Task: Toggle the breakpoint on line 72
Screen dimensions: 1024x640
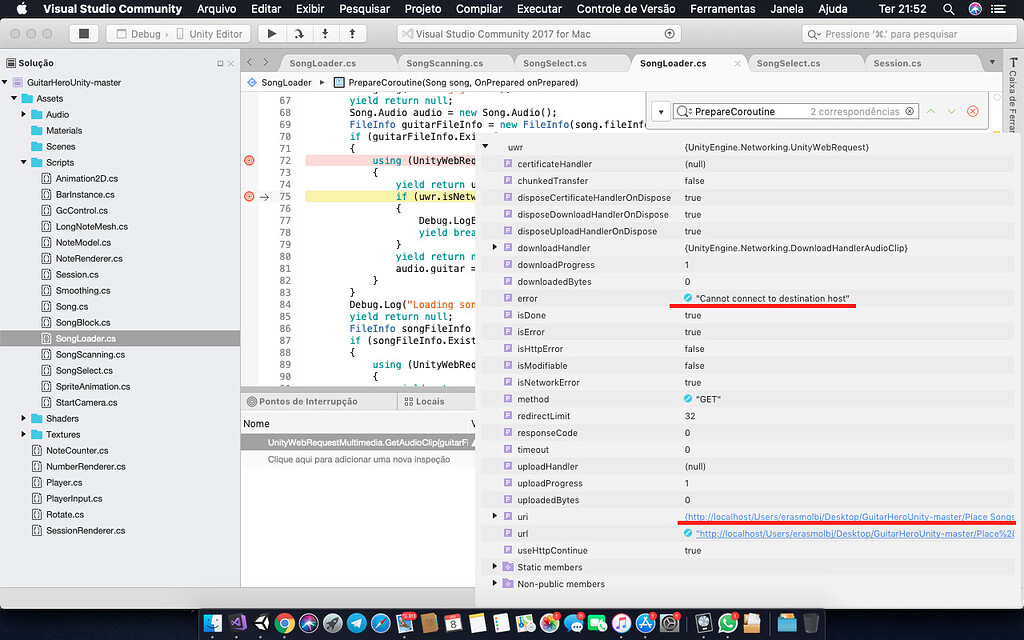Action: (x=250, y=160)
